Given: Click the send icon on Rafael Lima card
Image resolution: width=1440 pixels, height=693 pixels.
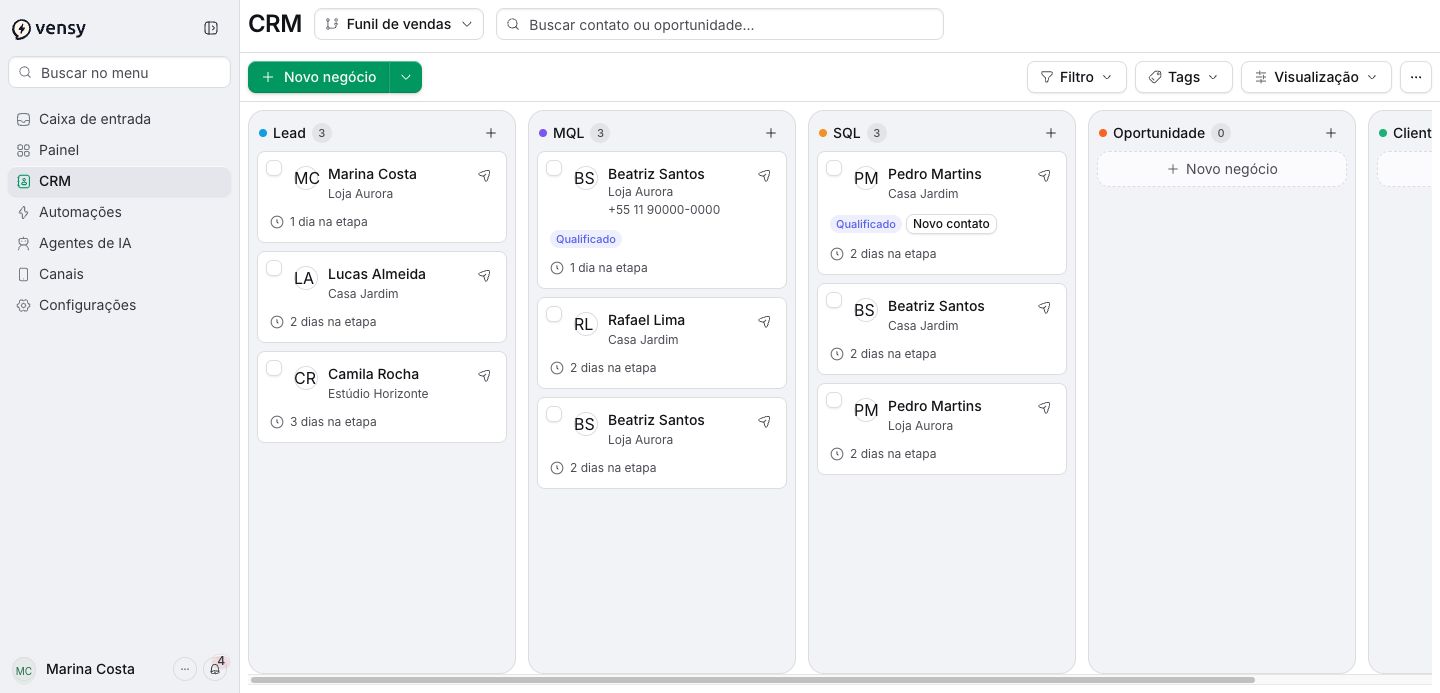Looking at the screenshot, I should pyautogui.click(x=764, y=321).
